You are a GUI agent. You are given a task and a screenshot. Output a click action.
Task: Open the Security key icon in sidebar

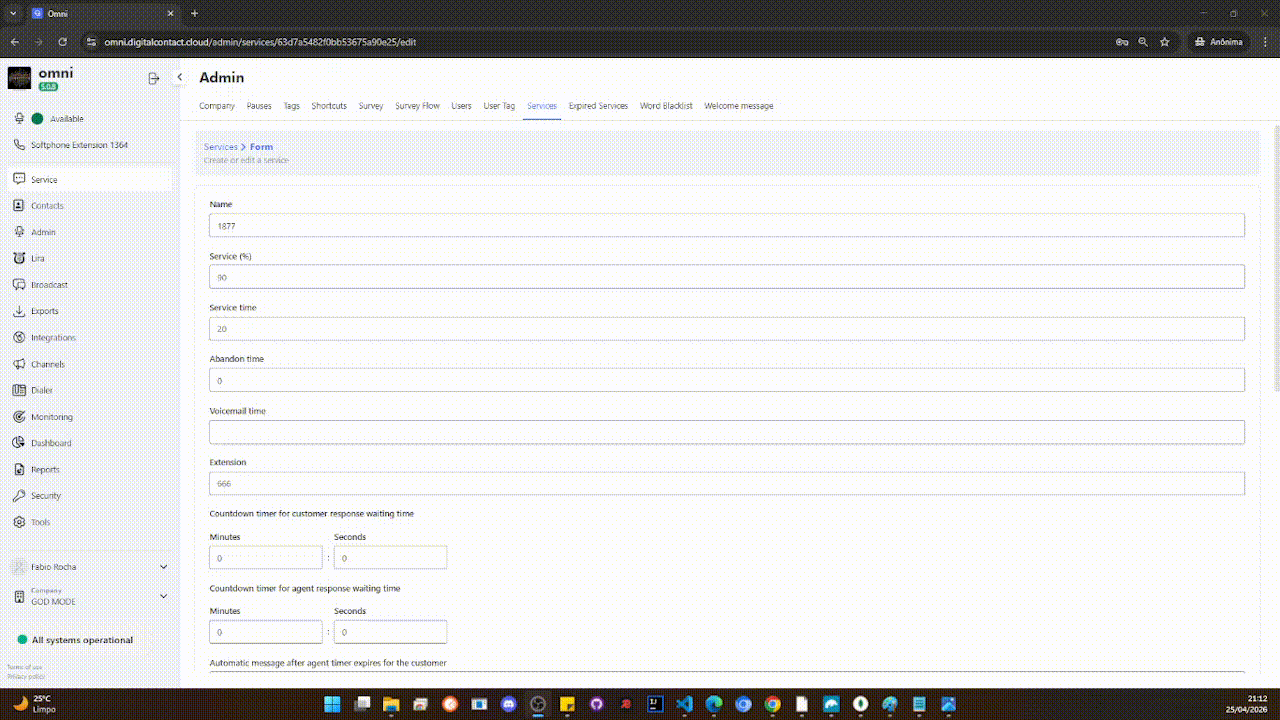[x=19, y=496]
